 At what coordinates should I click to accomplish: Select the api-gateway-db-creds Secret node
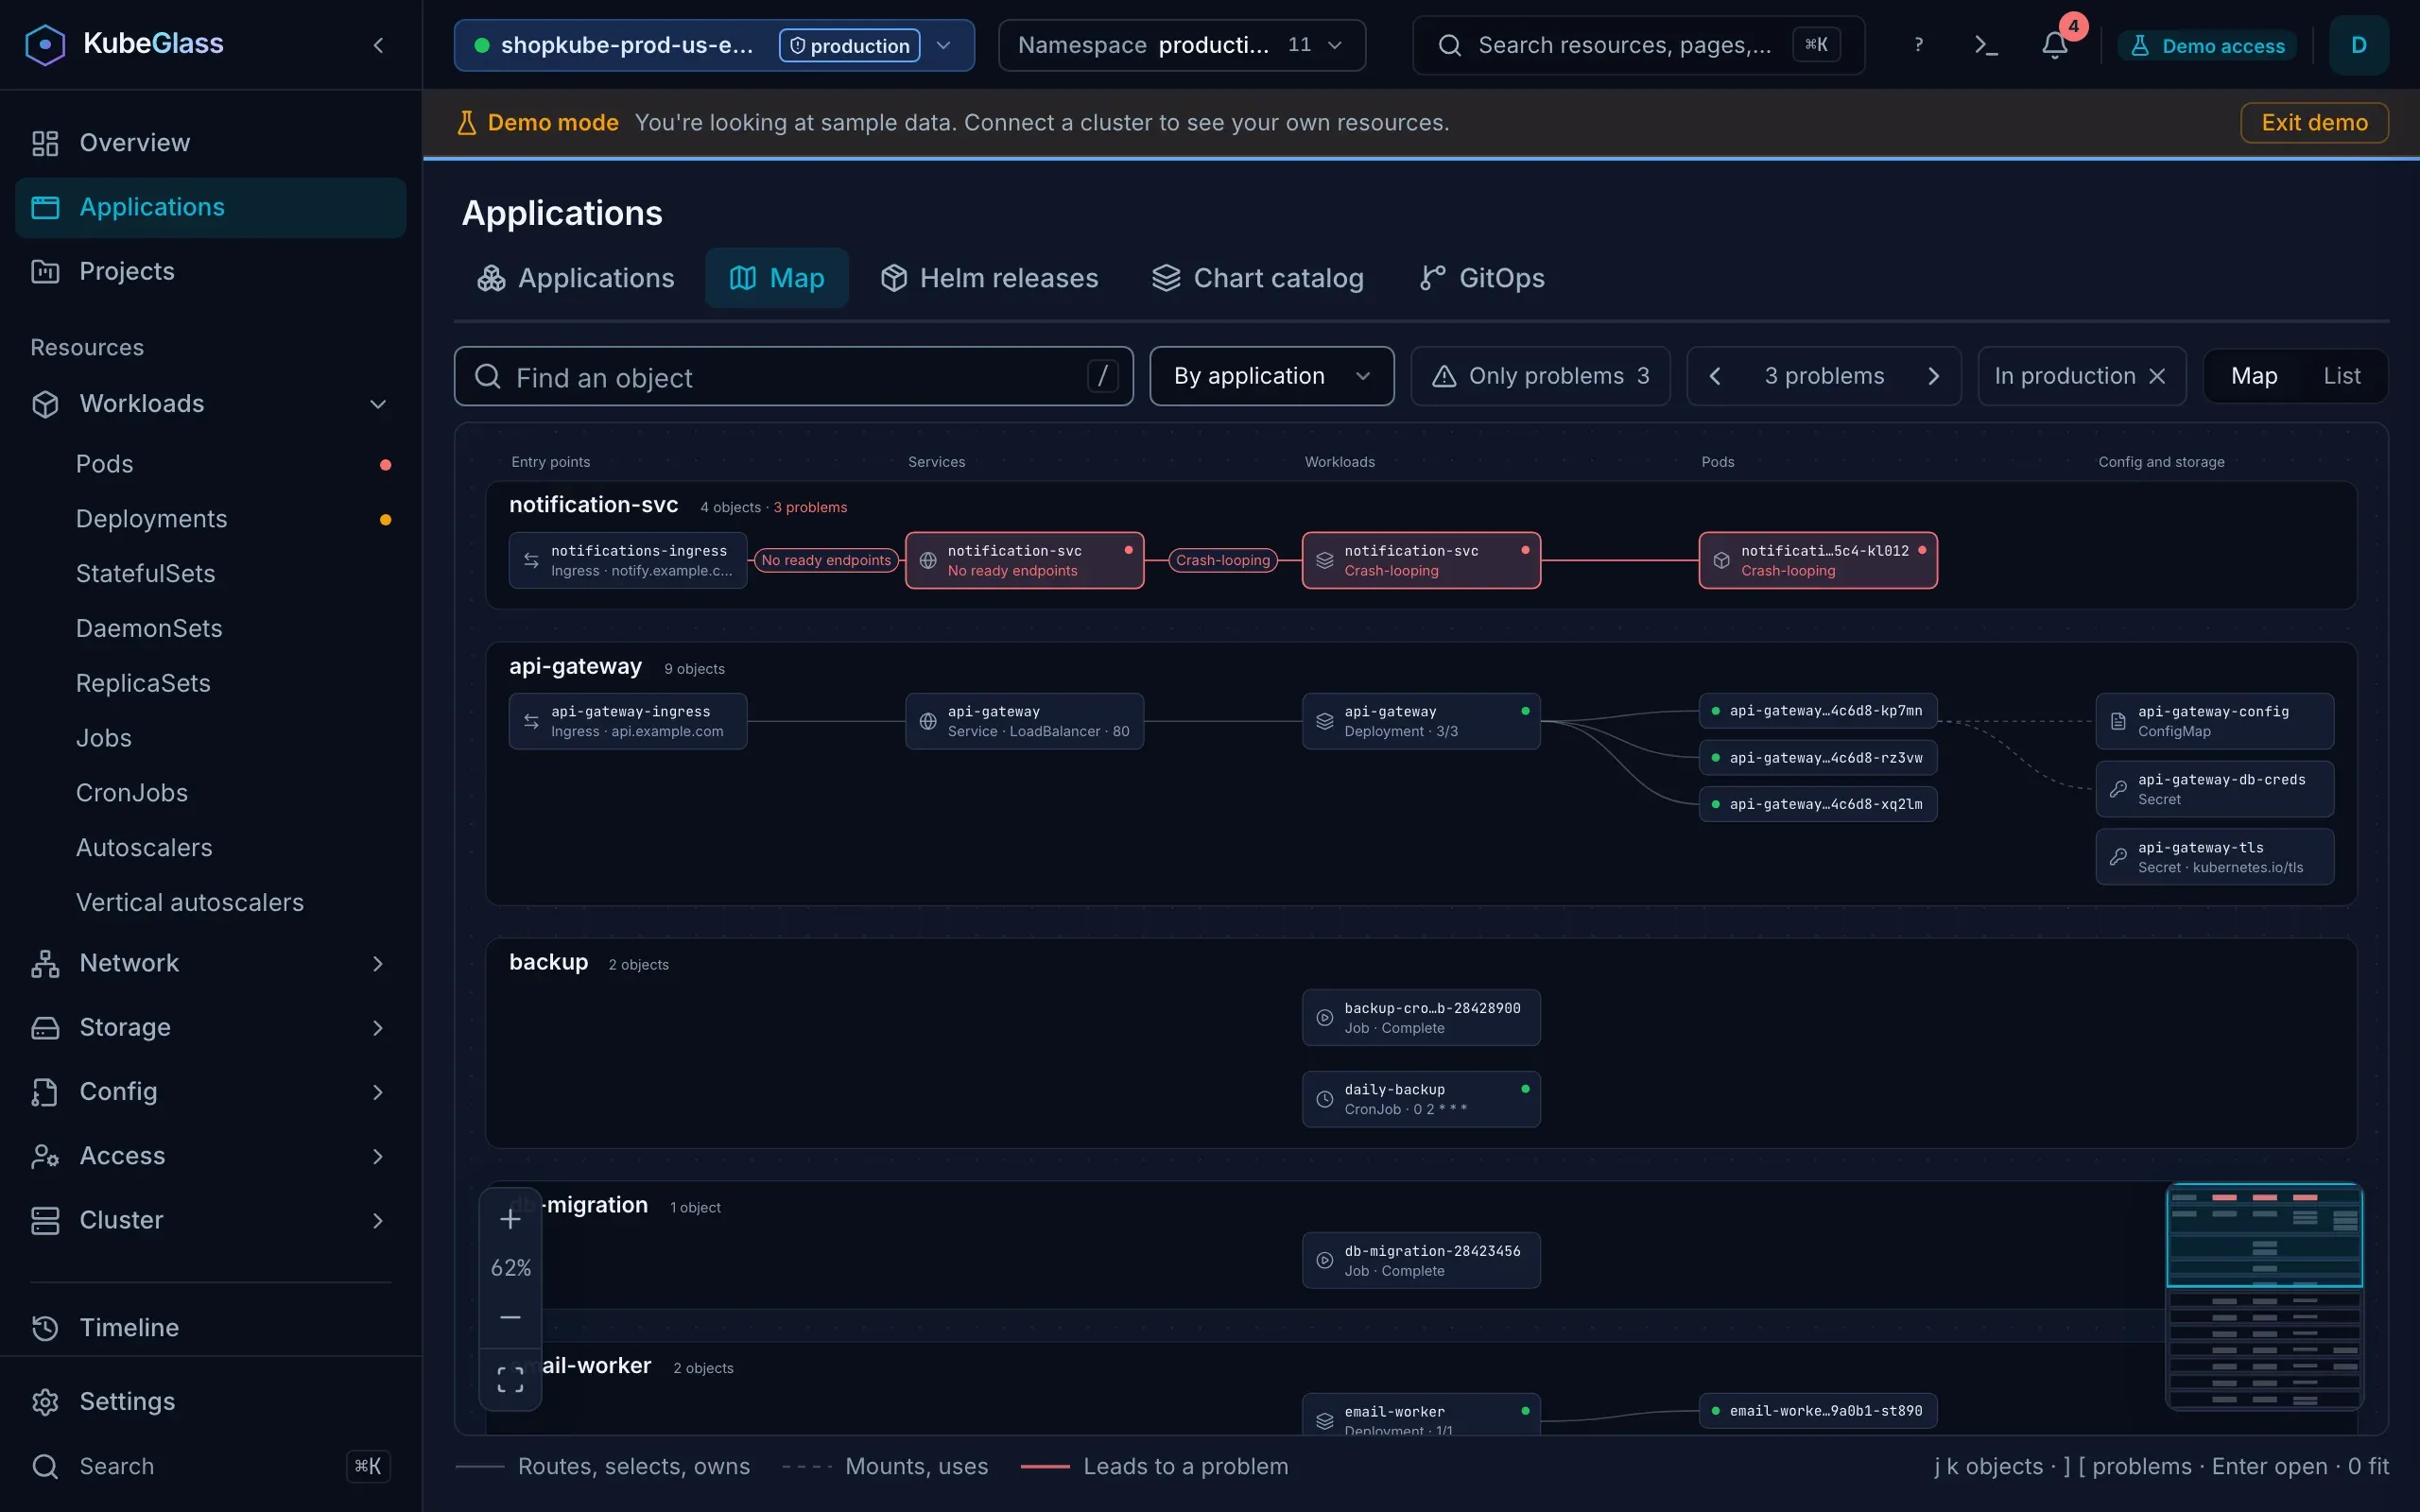pos(2214,789)
